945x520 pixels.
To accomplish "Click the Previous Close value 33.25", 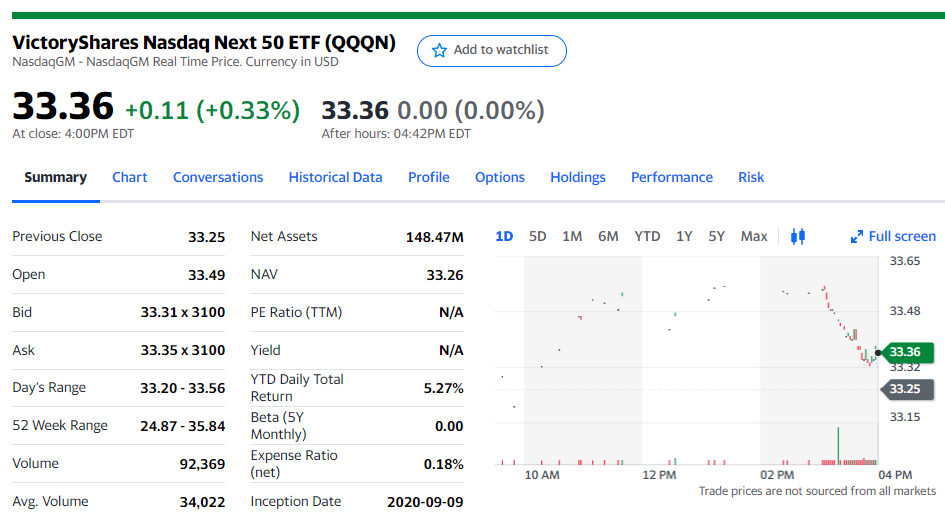I will coord(206,237).
